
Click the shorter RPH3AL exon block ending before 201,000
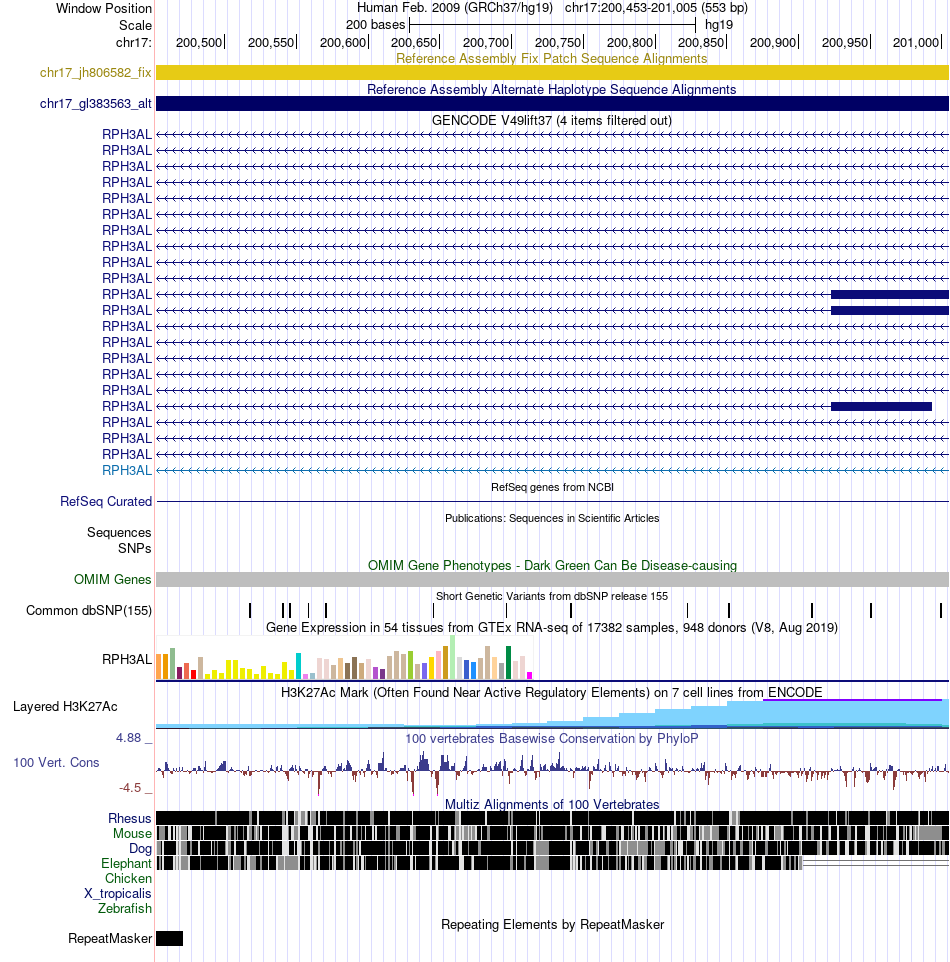[881, 406]
